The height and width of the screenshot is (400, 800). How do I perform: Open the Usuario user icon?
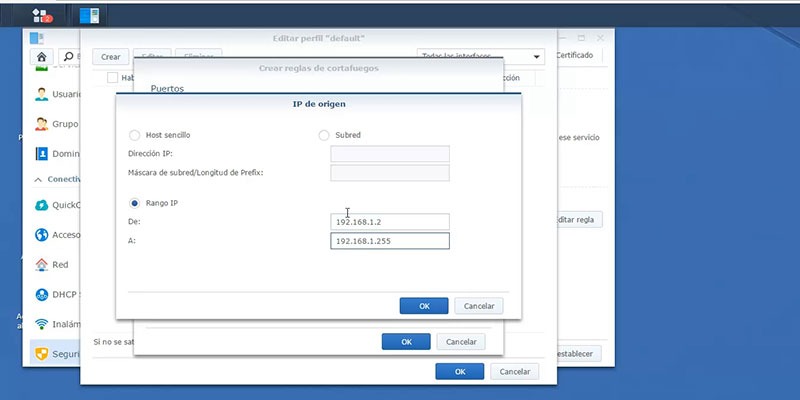click(x=41, y=94)
